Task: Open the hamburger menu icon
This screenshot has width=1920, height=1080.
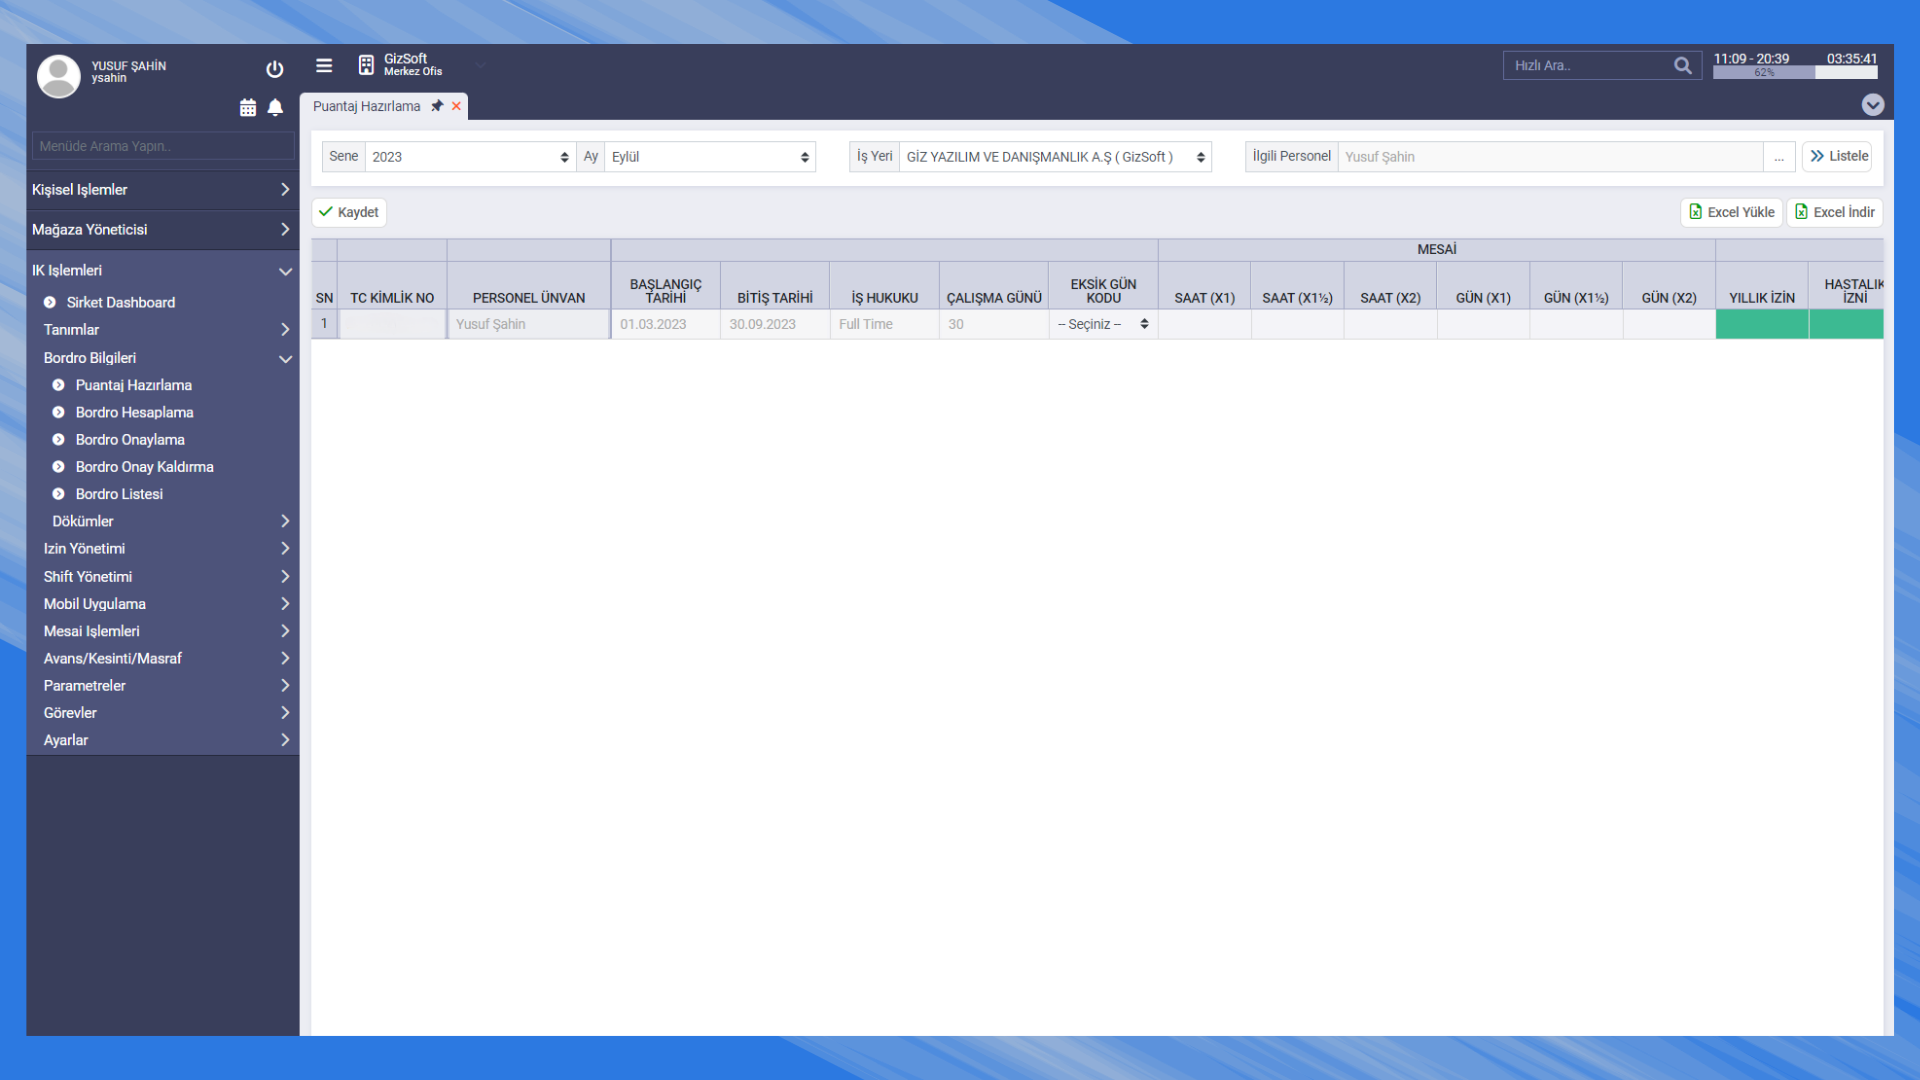Action: pos(324,65)
